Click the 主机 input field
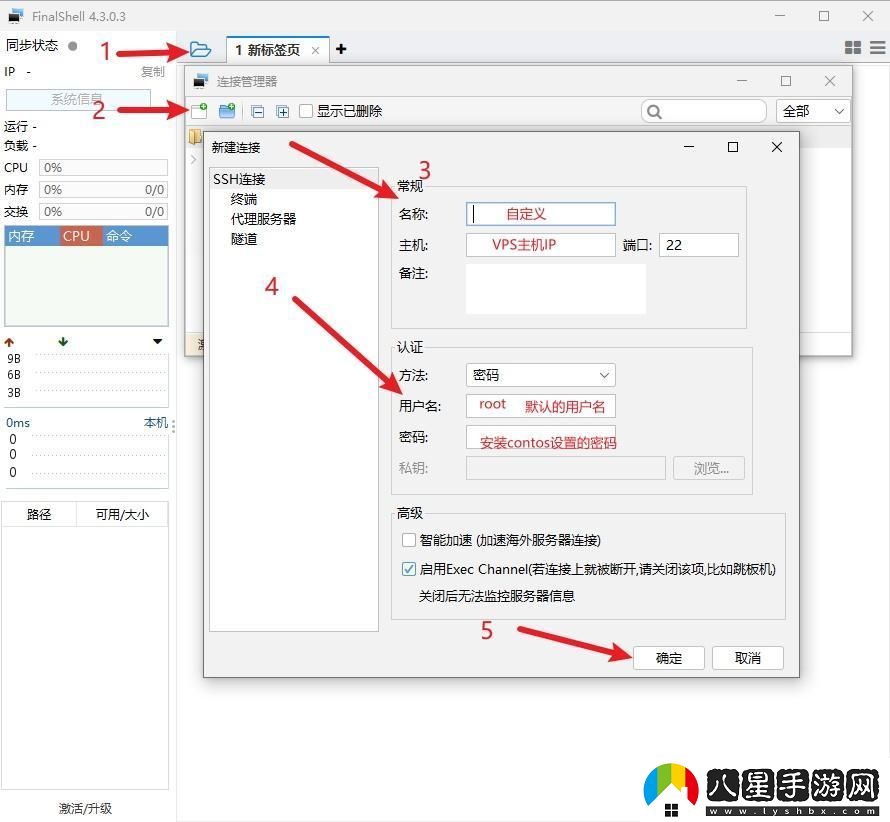 tap(540, 245)
